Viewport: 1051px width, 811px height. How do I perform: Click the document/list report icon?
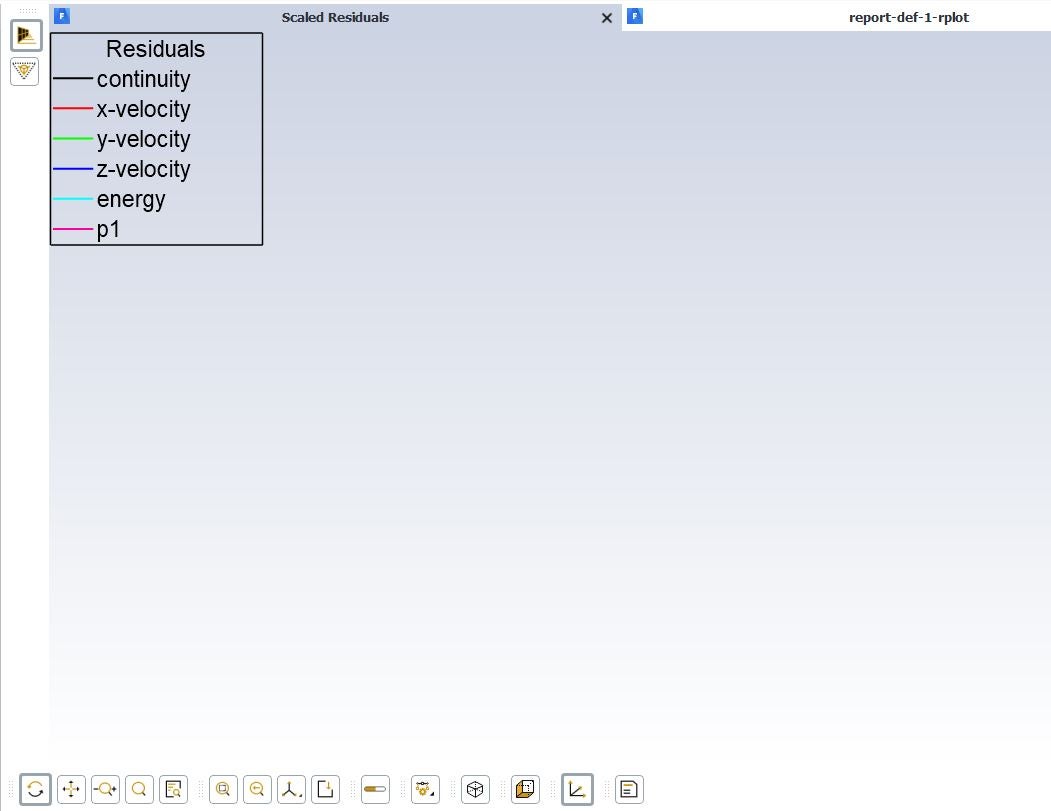[x=629, y=789]
